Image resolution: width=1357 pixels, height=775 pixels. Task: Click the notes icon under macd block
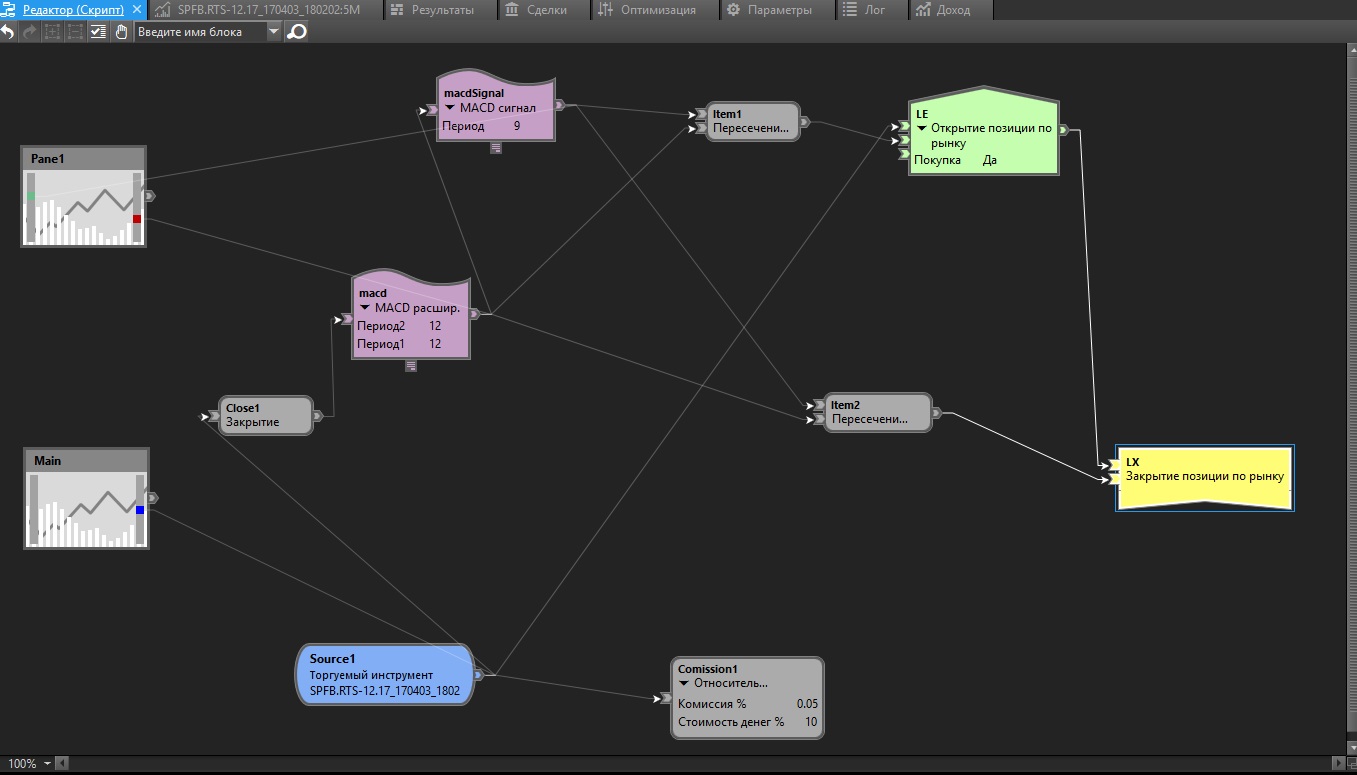411,366
